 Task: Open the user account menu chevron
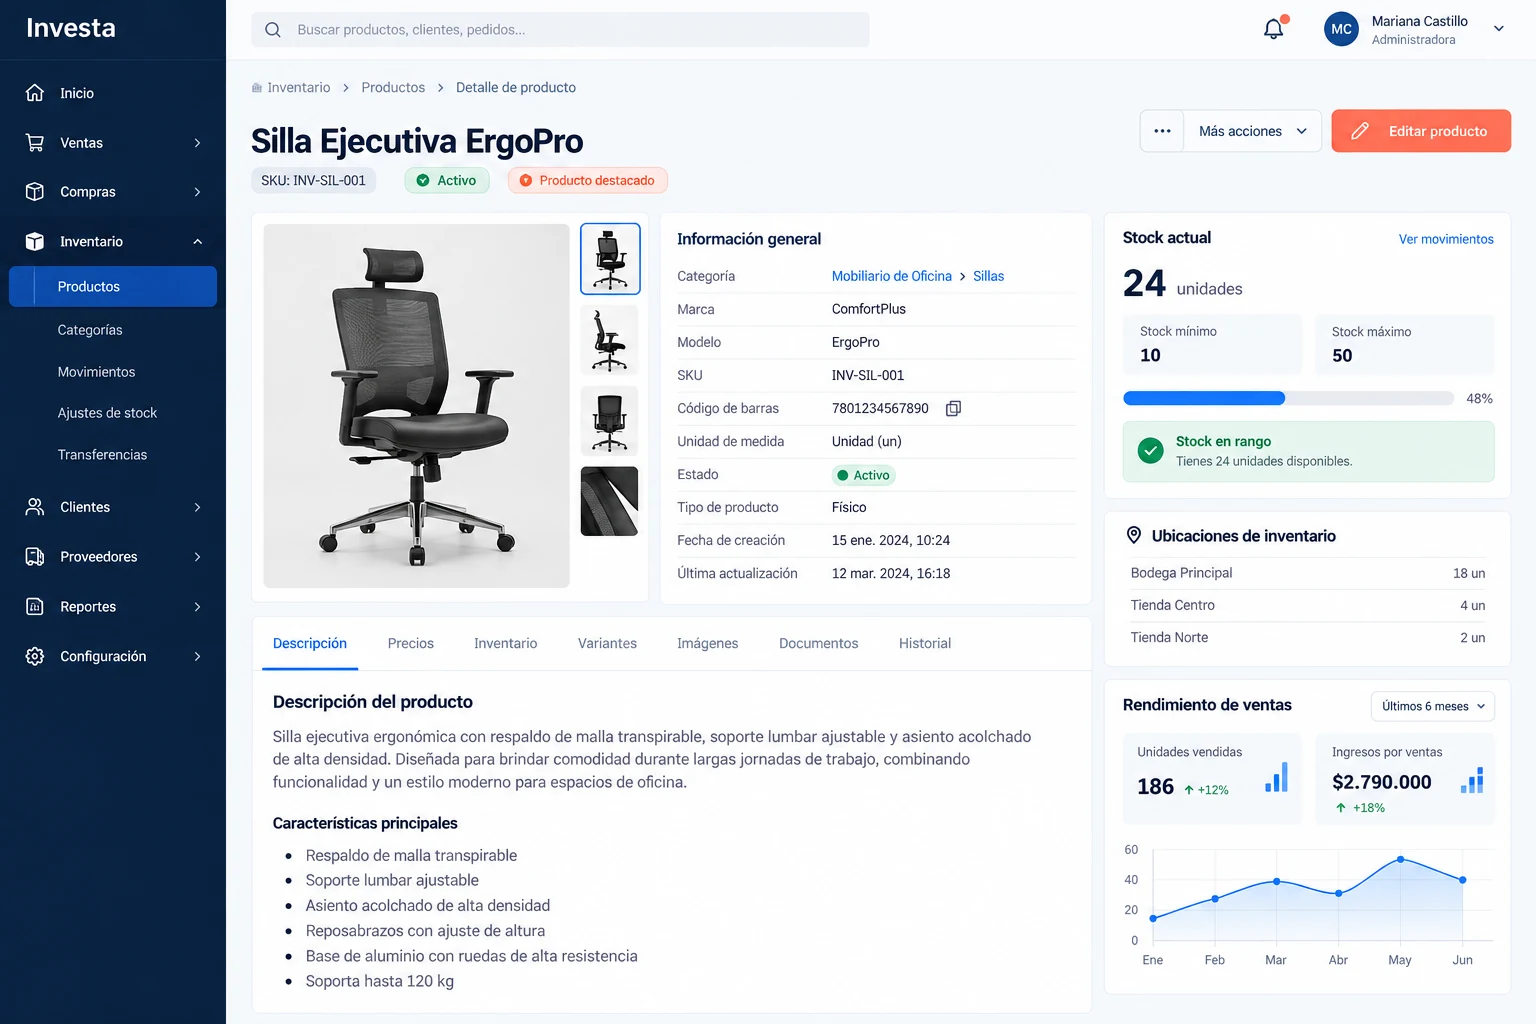click(1498, 29)
